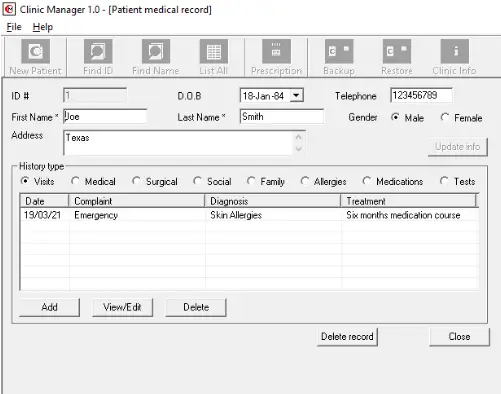Screen dimensions: 501x394
Task: Click the Address scrollbar down arrow
Action: 299,149
